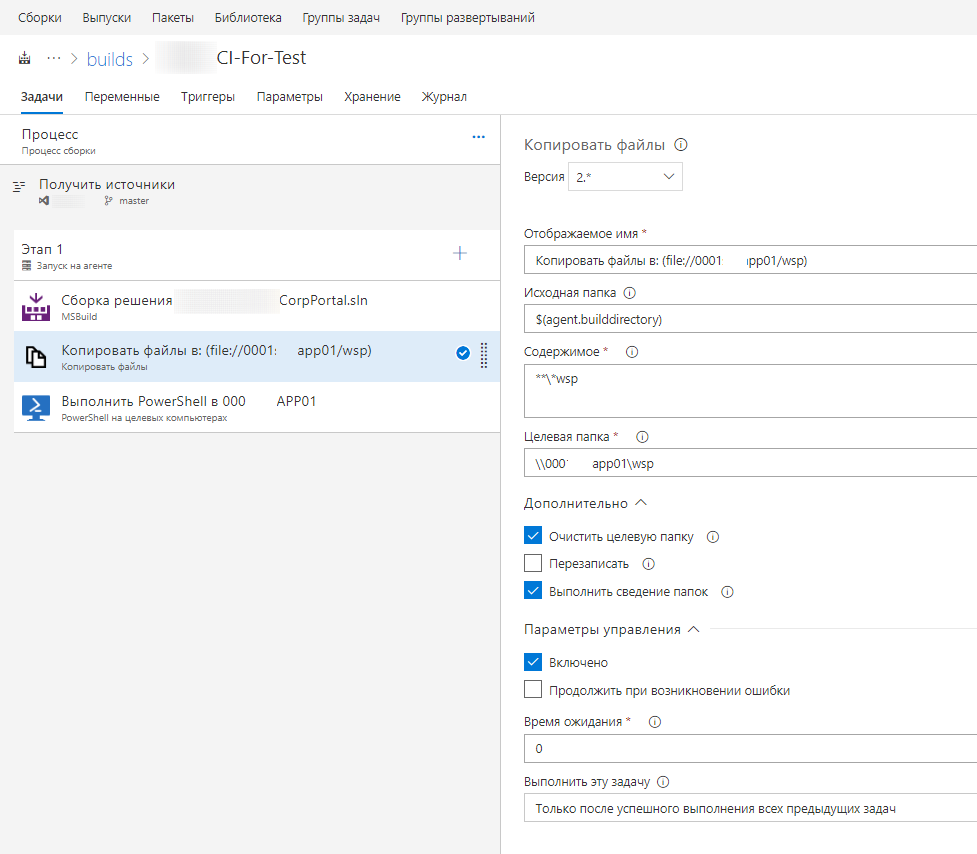This screenshot has height=854, width=977.
Task: Uncheck Очистить целевую папку checkbox
Action: (x=533, y=536)
